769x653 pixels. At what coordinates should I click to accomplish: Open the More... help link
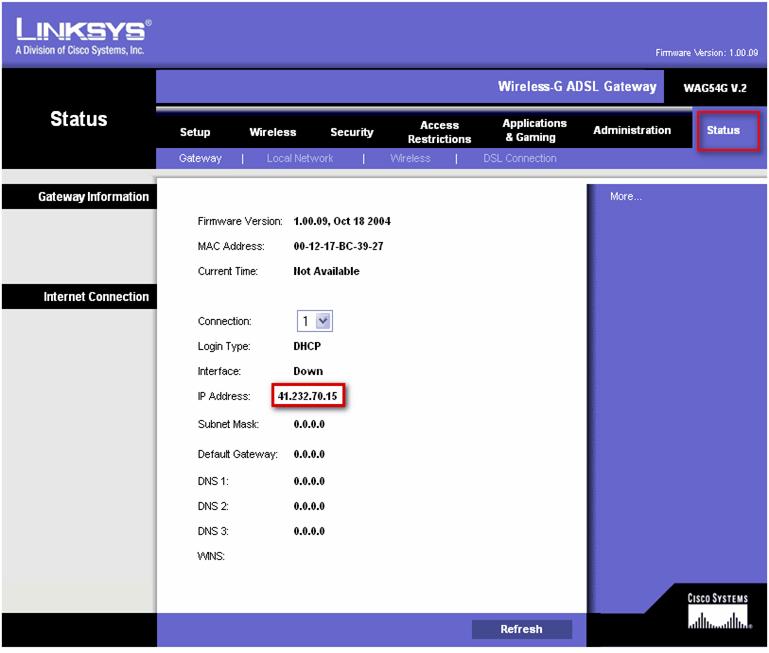pos(625,196)
